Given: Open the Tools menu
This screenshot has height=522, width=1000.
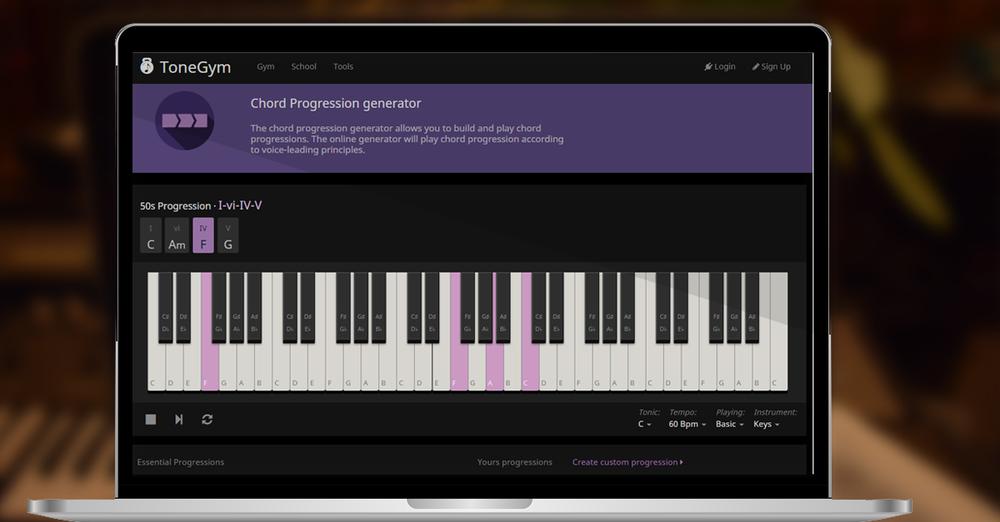Looking at the screenshot, I should pyautogui.click(x=343, y=67).
